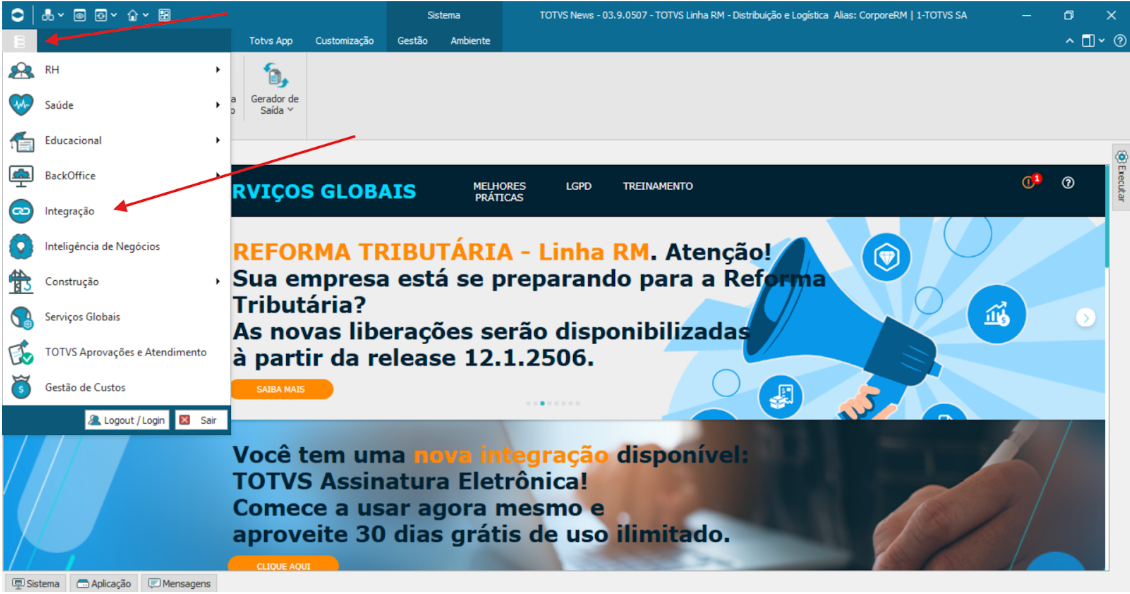Open the Construção menu entry
This screenshot has height=594, width=1130.
point(116,282)
